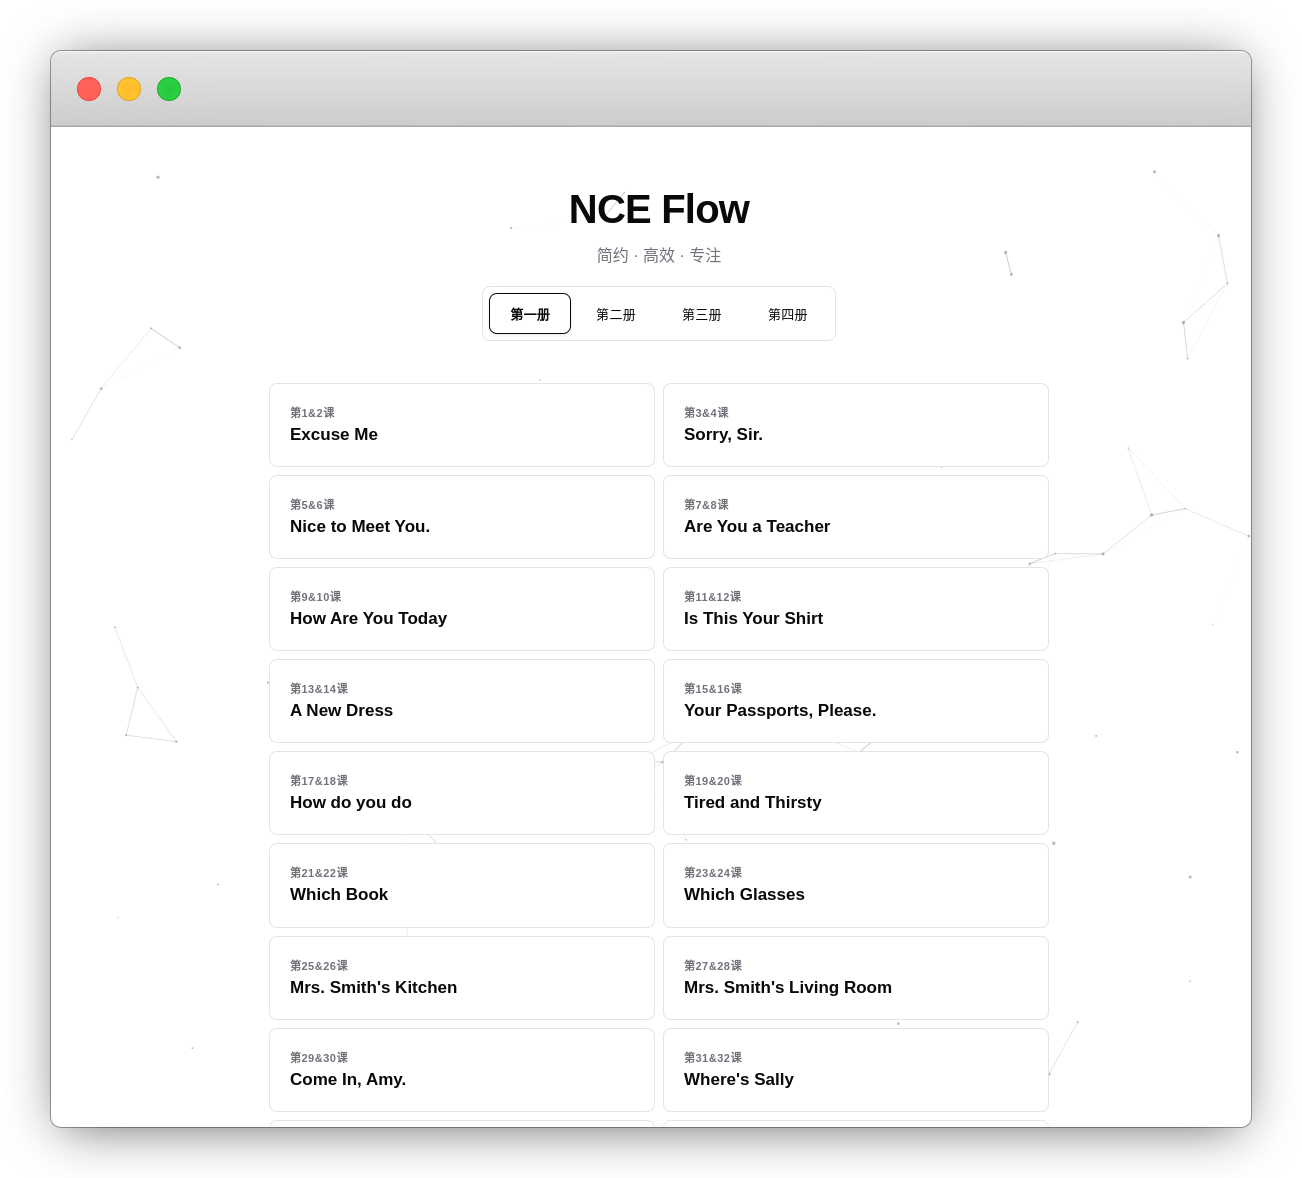
Task: Click the 简约 · 高效 · 专注 subtitle
Action: point(659,255)
